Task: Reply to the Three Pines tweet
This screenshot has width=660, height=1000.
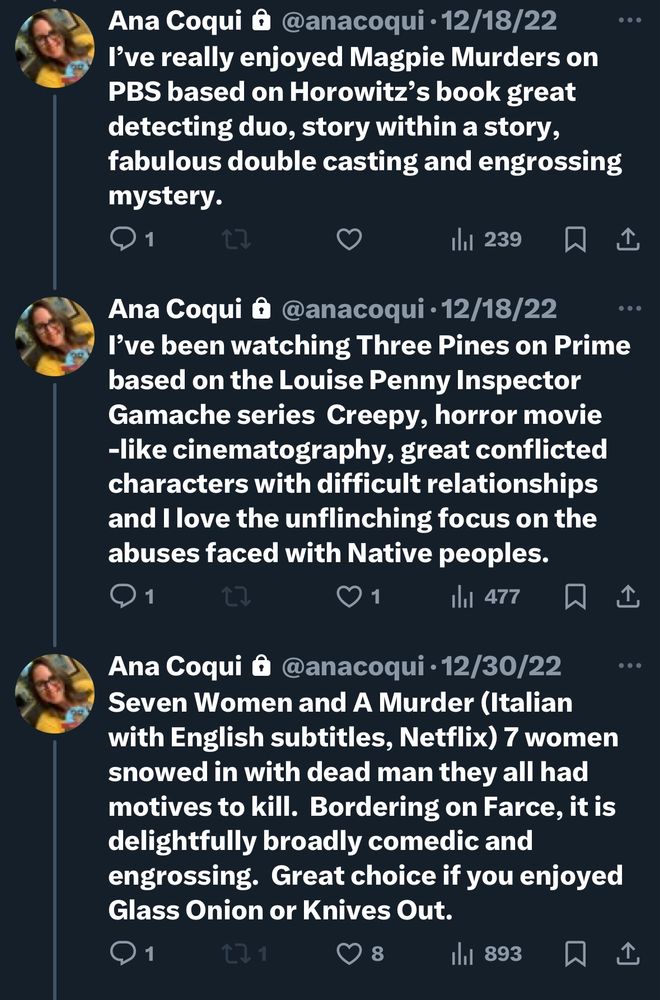Action: click(122, 597)
